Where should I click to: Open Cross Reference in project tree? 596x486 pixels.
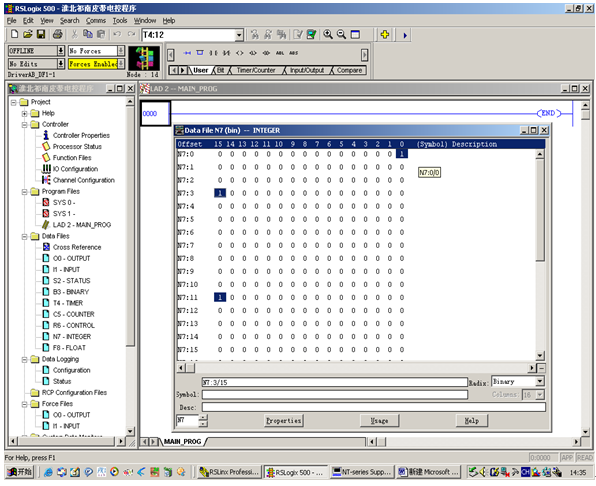coord(77,247)
